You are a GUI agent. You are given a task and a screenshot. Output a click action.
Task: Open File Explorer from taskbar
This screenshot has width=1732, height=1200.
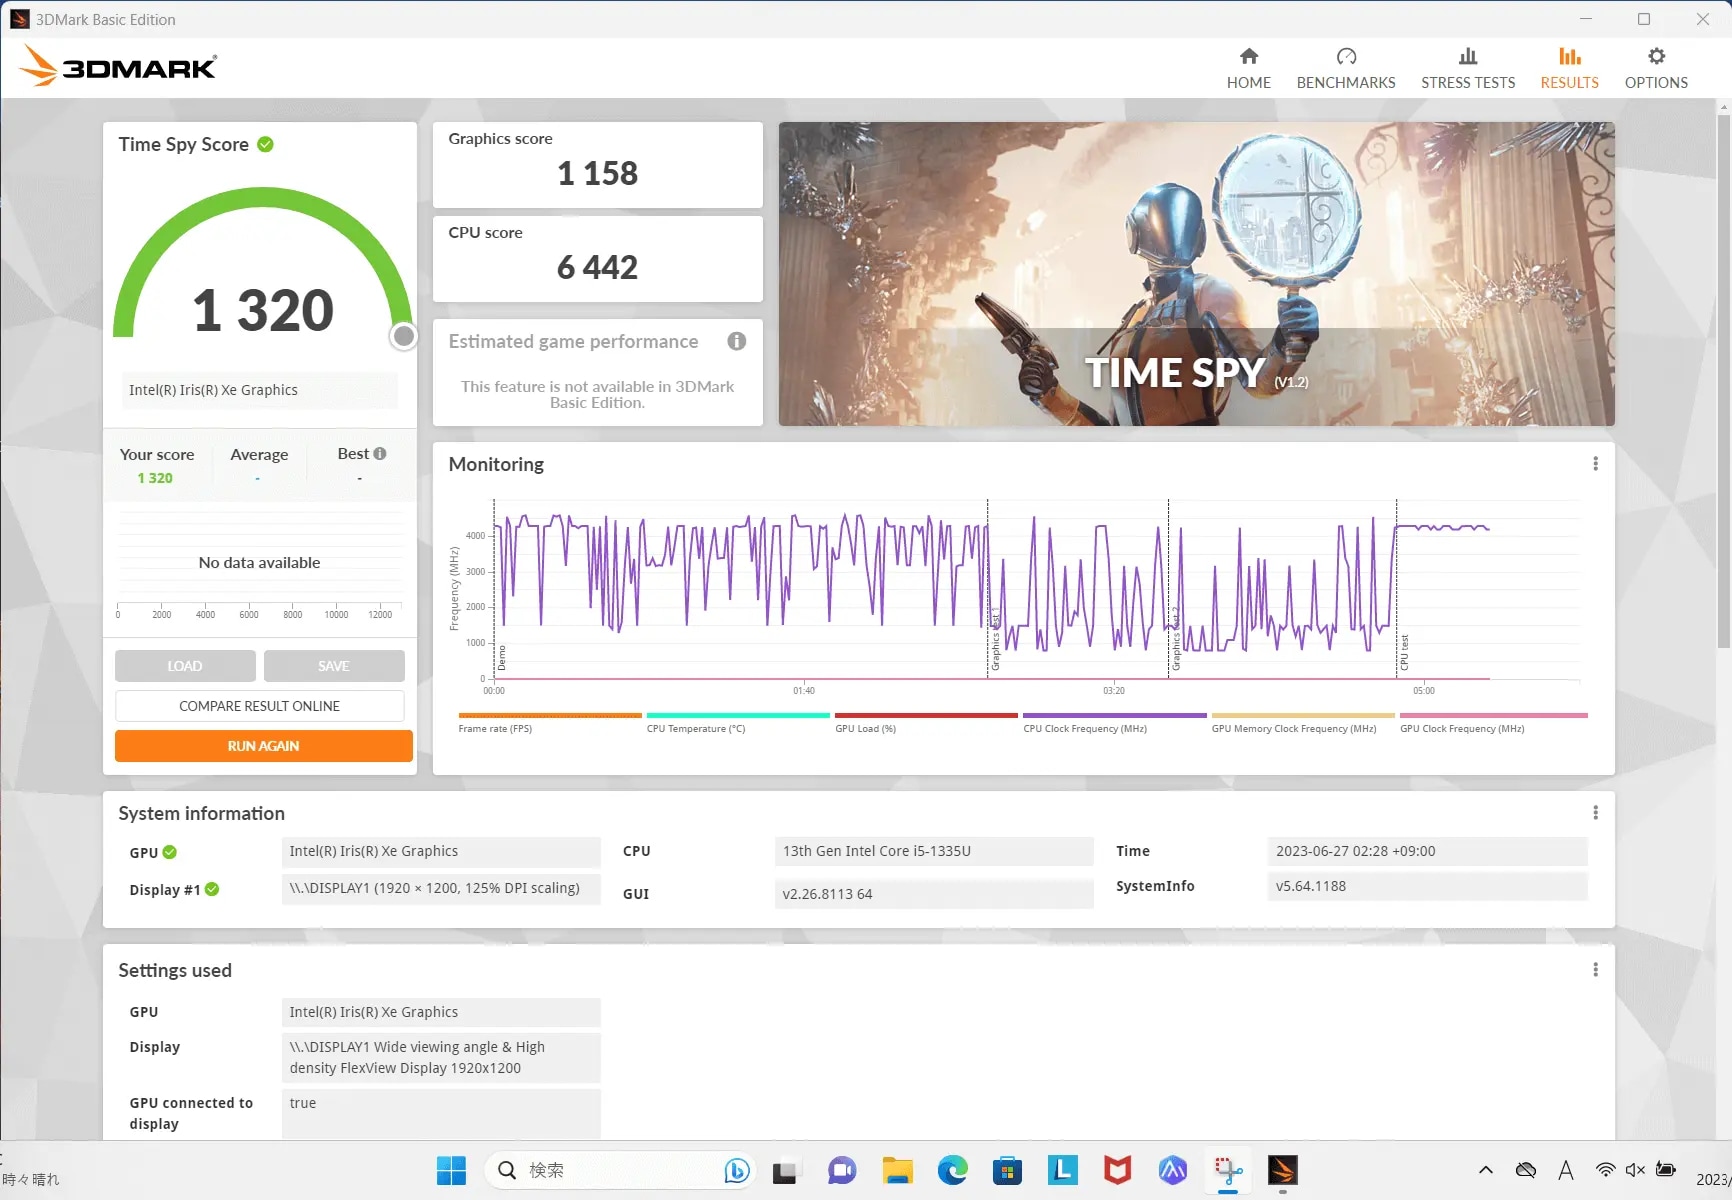click(x=897, y=1170)
